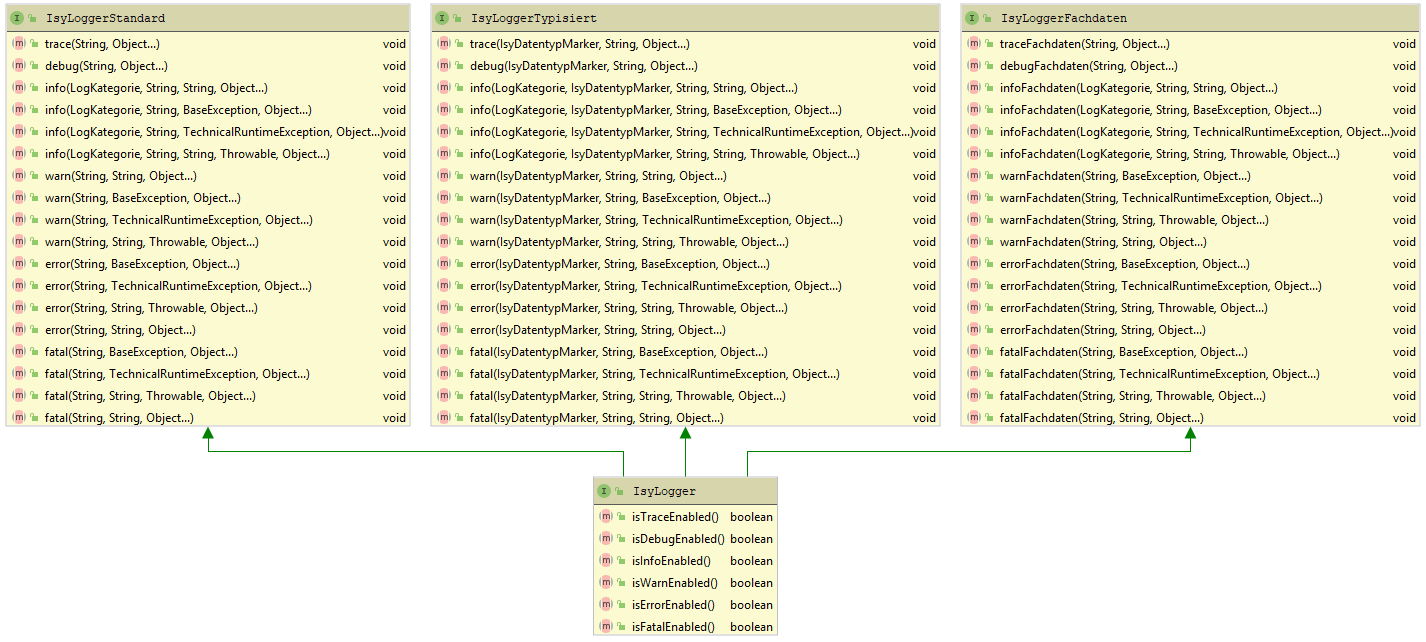The width and height of the screenshot is (1426, 642).
Task: Click the interface icon of IsyLogger
Action: tap(603, 491)
